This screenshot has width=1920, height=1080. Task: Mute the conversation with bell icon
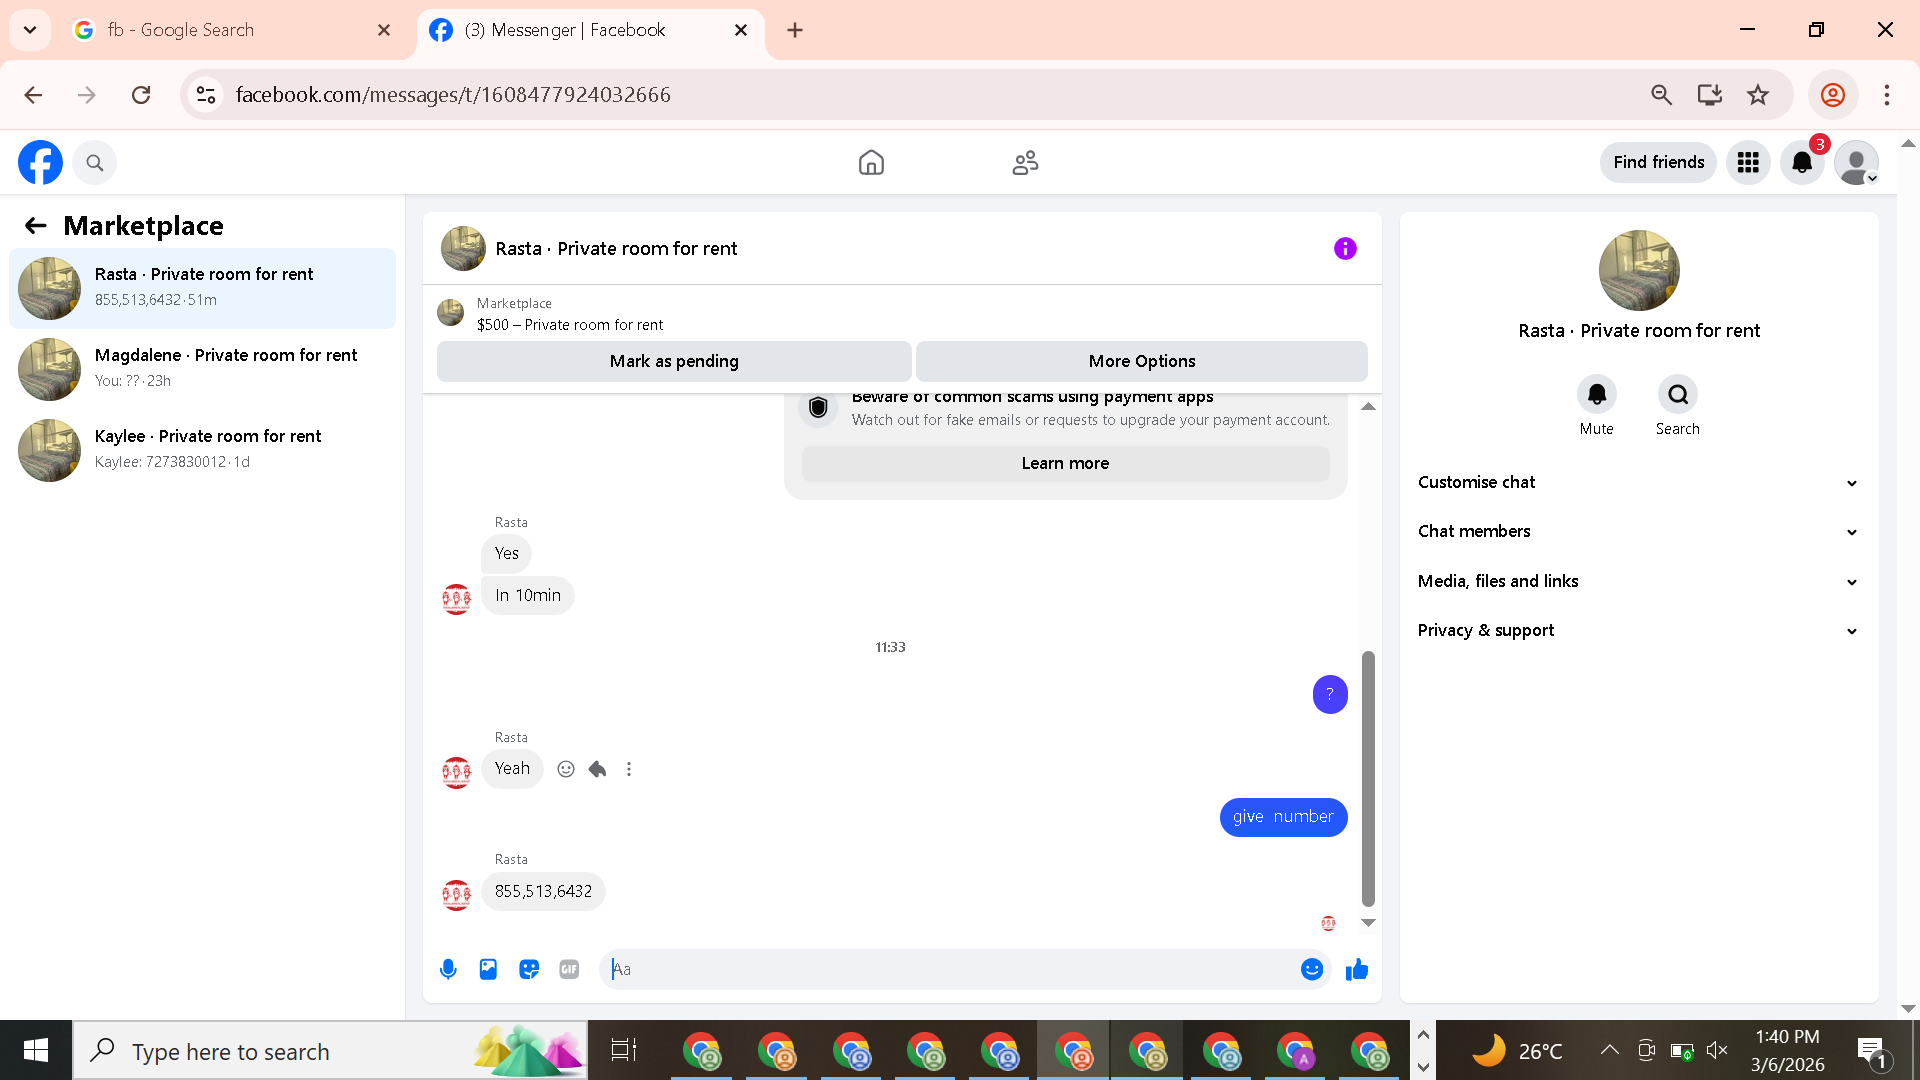[1596, 395]
